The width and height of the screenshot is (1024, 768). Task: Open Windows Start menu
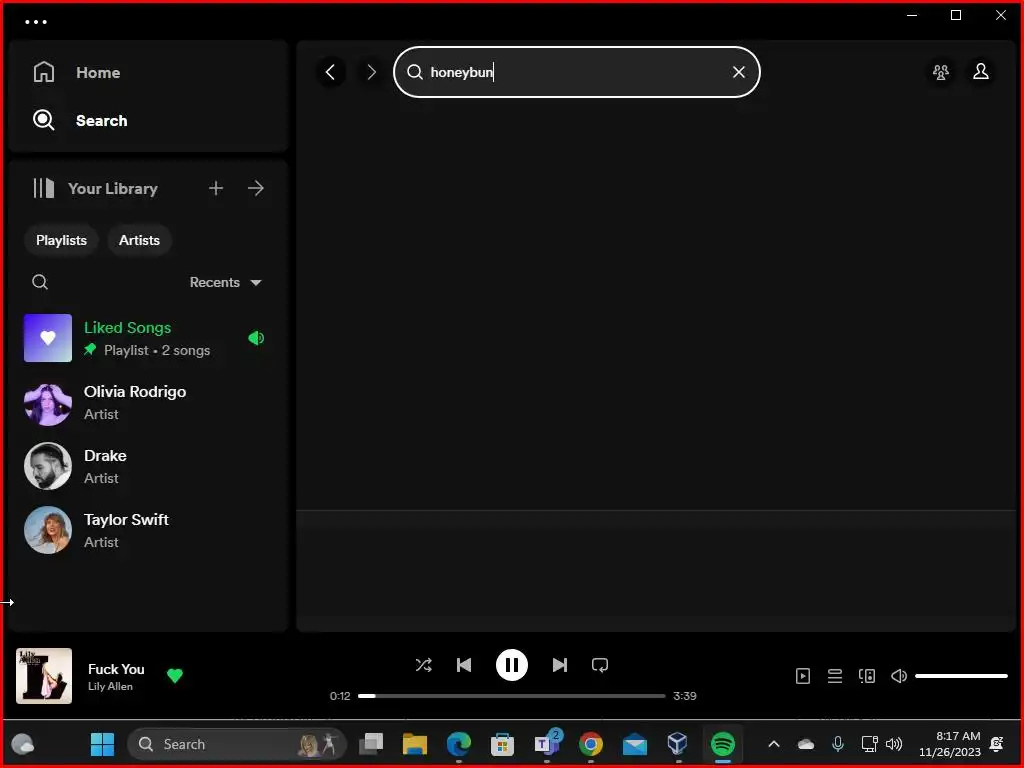click(x=102, y=744)
